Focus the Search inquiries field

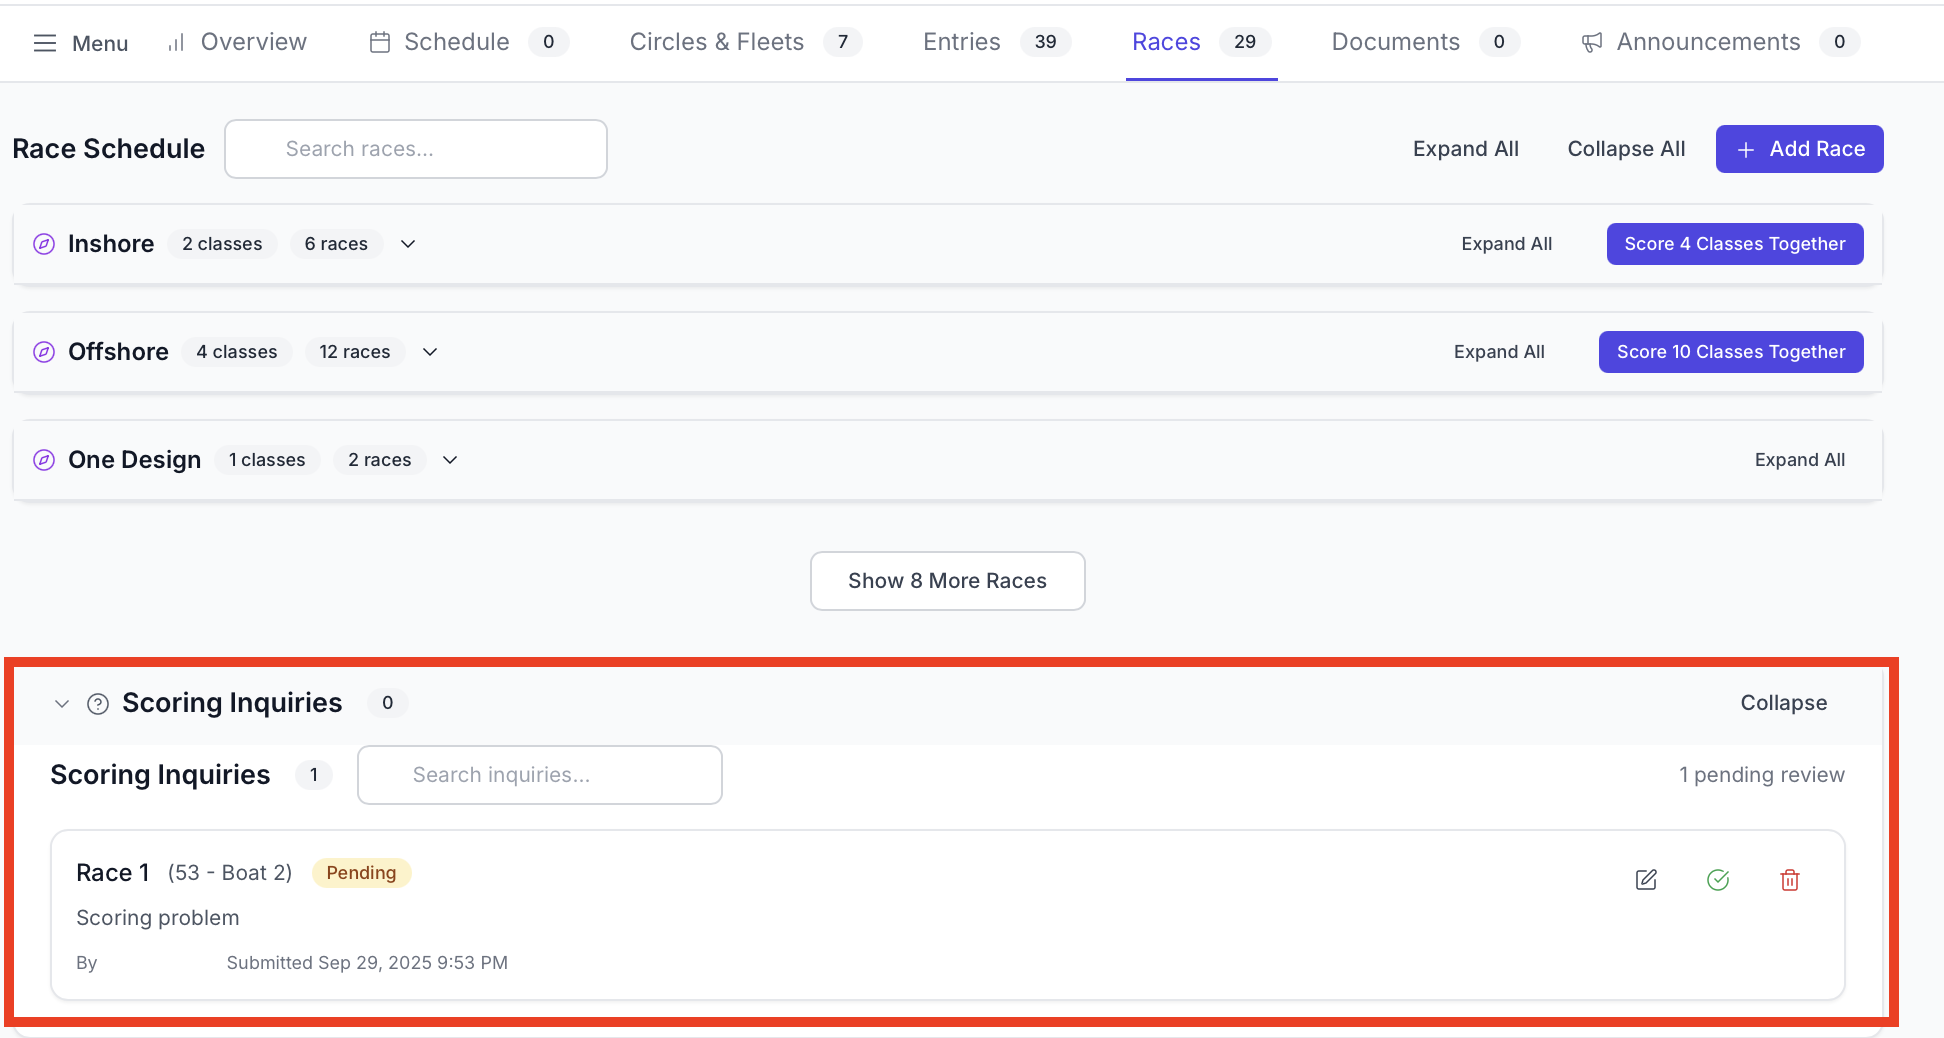(x=540, y=775)
